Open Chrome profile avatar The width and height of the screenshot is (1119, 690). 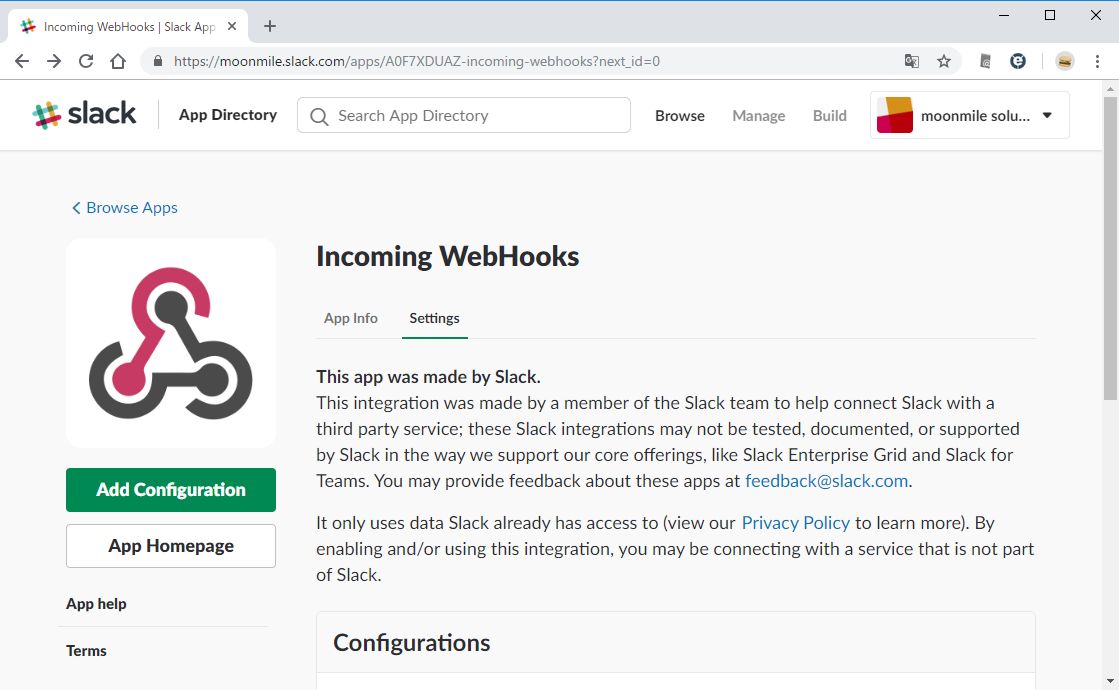click(1064, 61)
